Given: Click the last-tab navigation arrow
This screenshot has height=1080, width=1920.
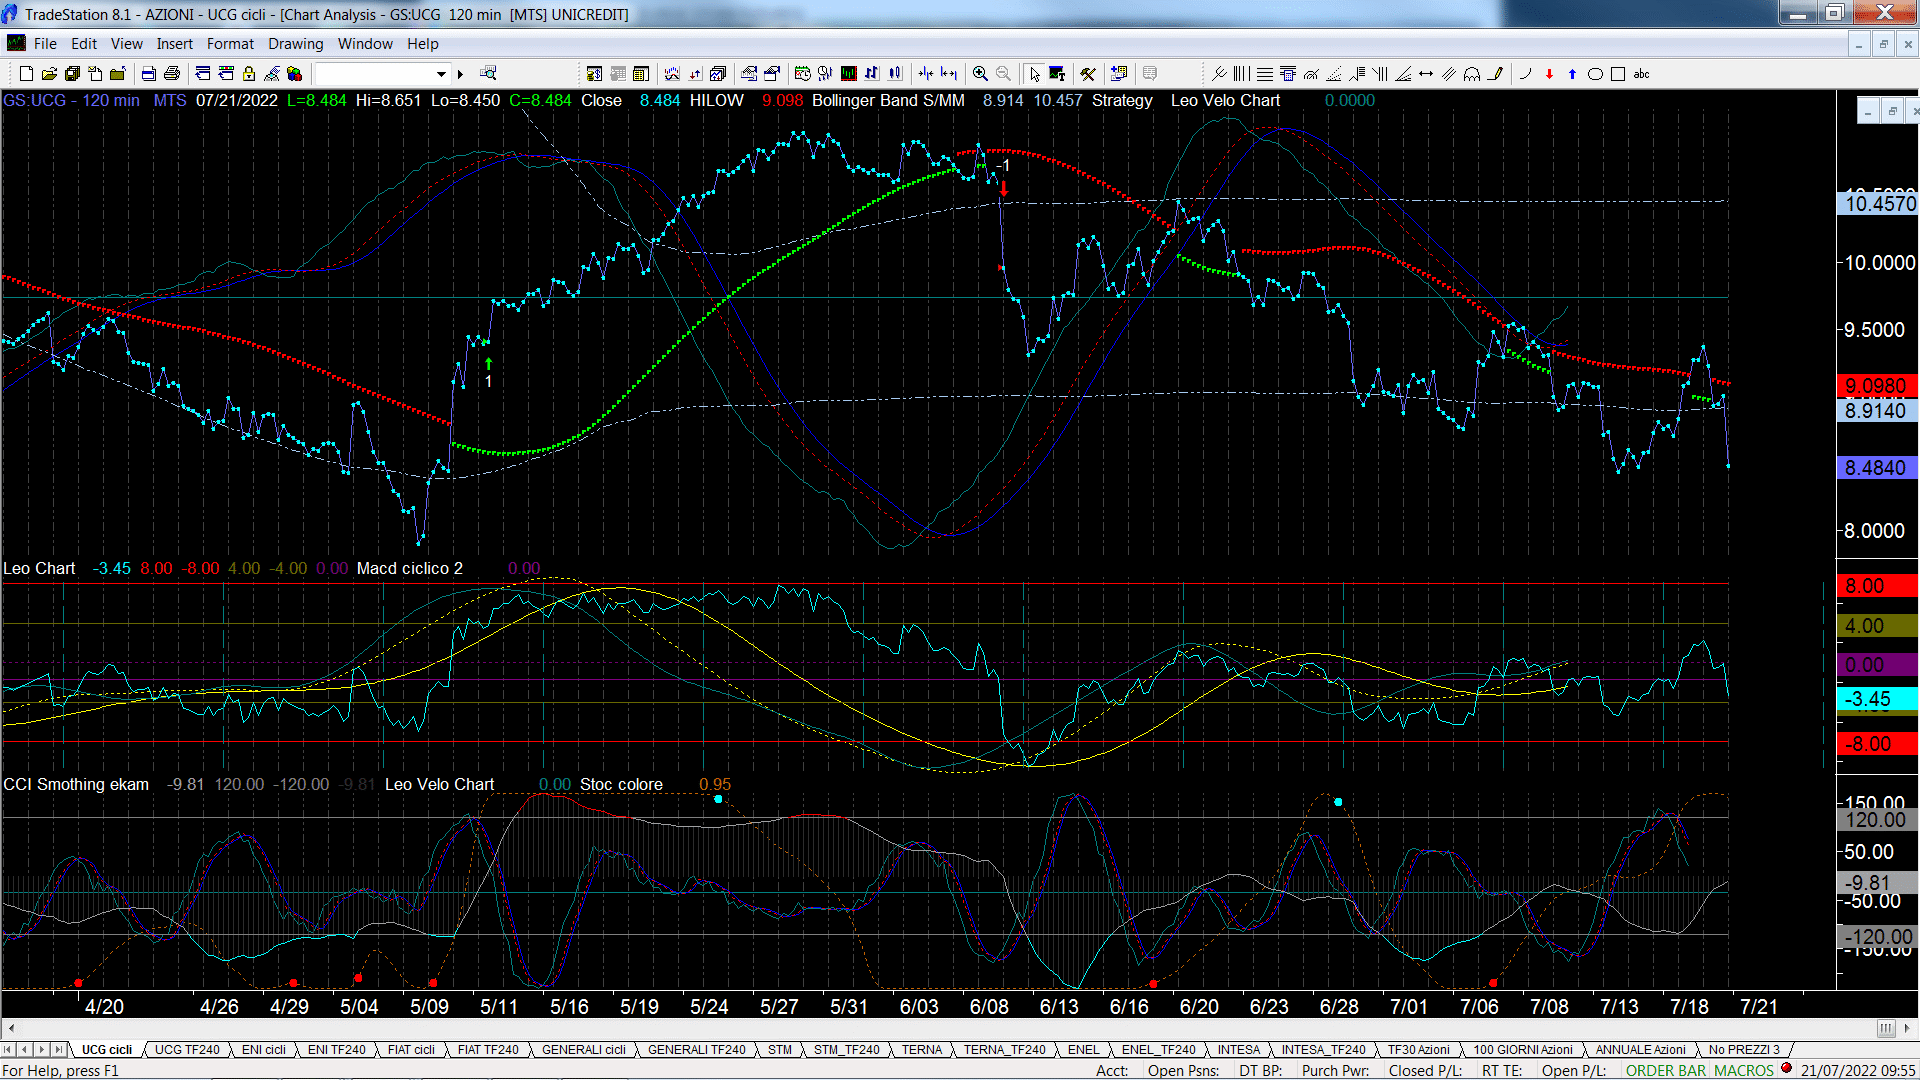Looking at the screenshot, I should pos(59,1050).
